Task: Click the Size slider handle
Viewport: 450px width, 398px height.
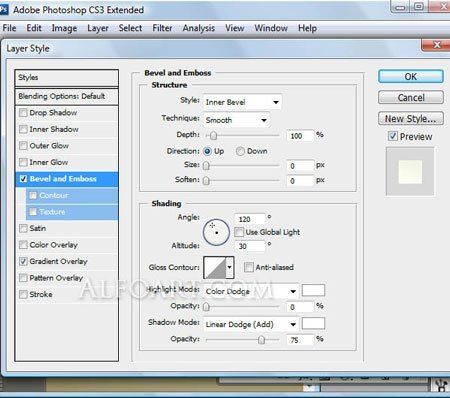Action: coord(206,166)
